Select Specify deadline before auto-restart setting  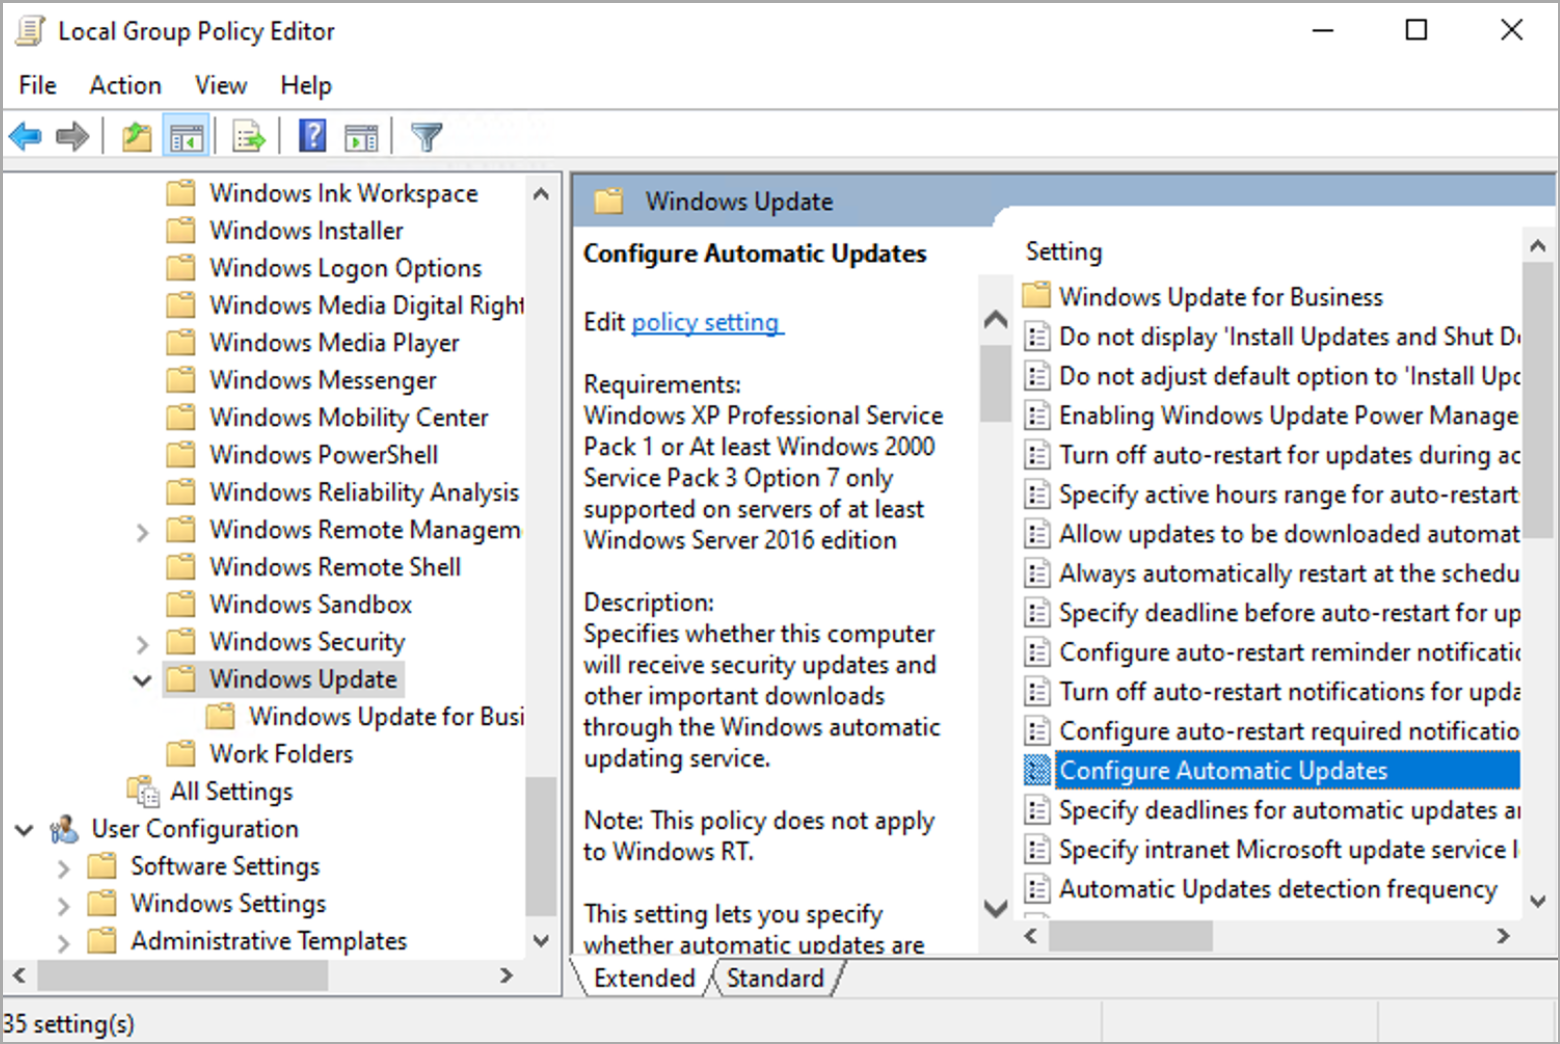[x=1288, y=613]
